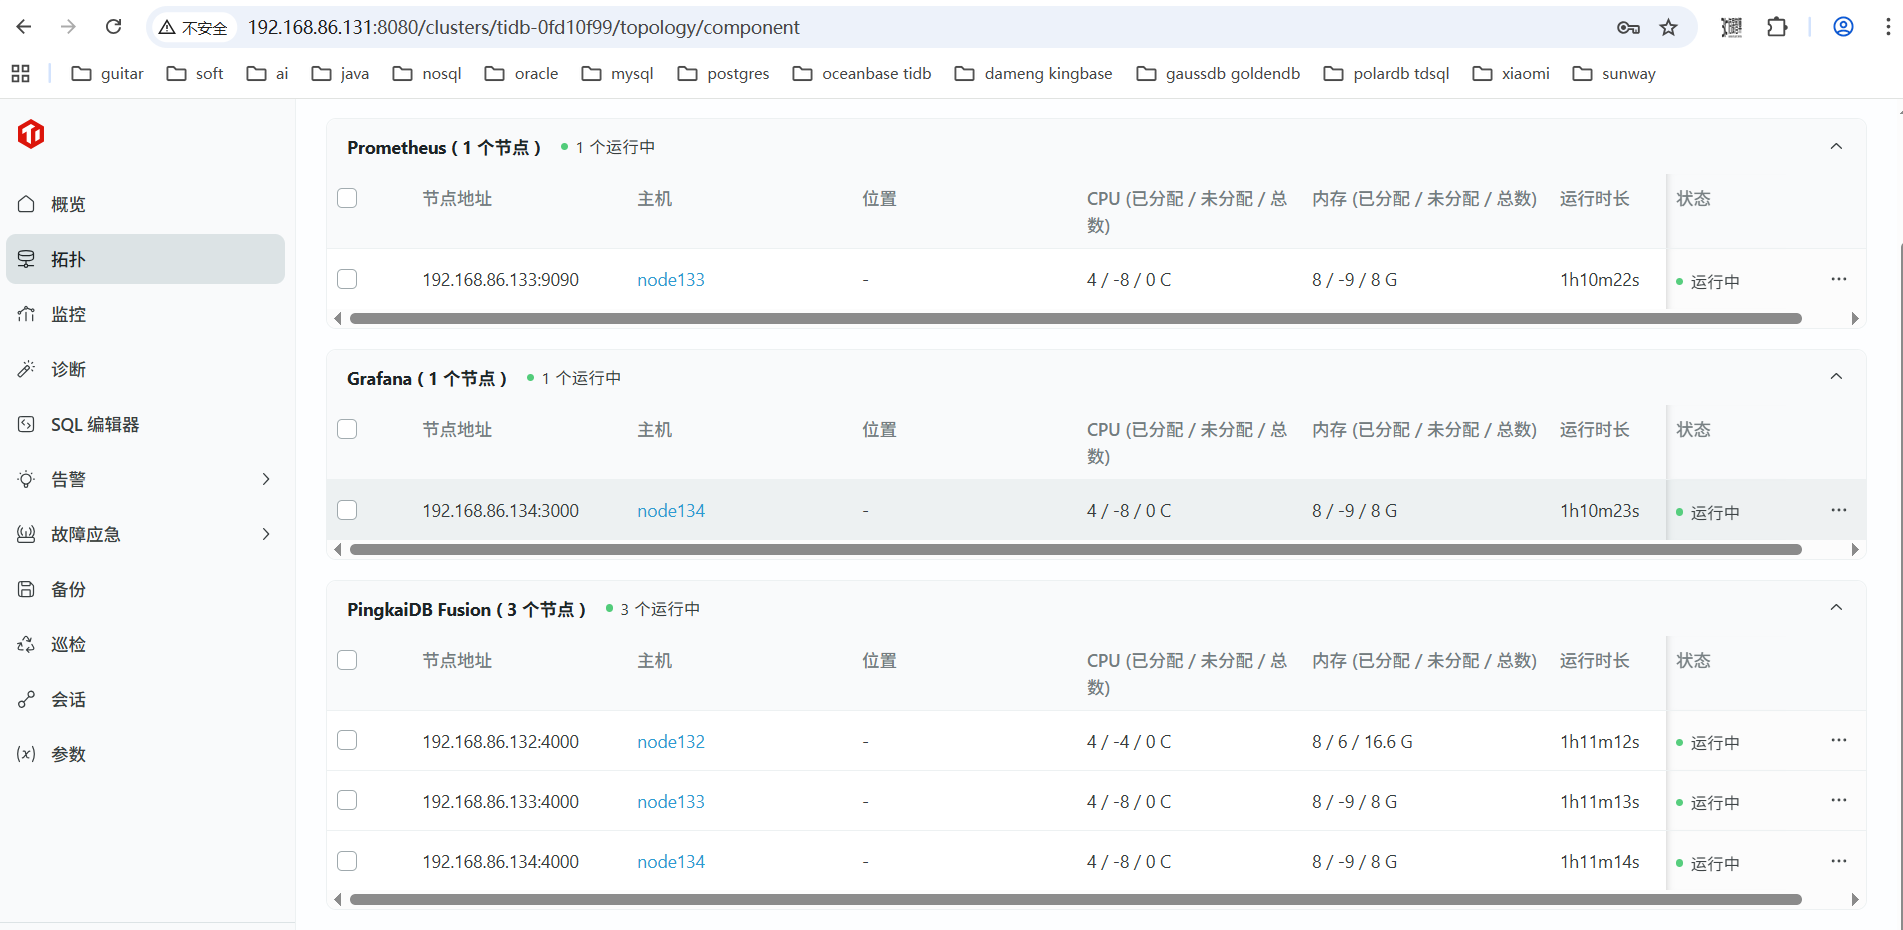The height and width of the screenshot is (930, 1903).
Task: Bookmark this page with the star icon
Action: pyautogui.click(x=1668, y=27)
